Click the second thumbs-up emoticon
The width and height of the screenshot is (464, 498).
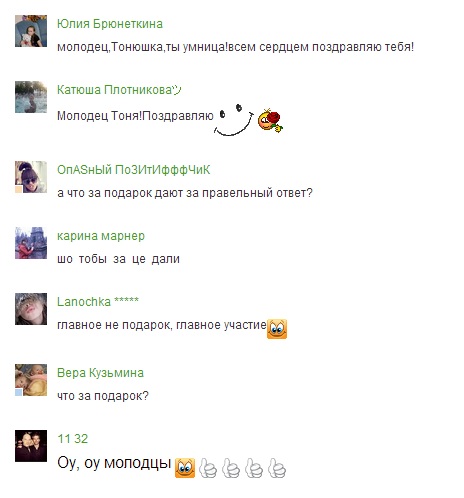point(231,468)
